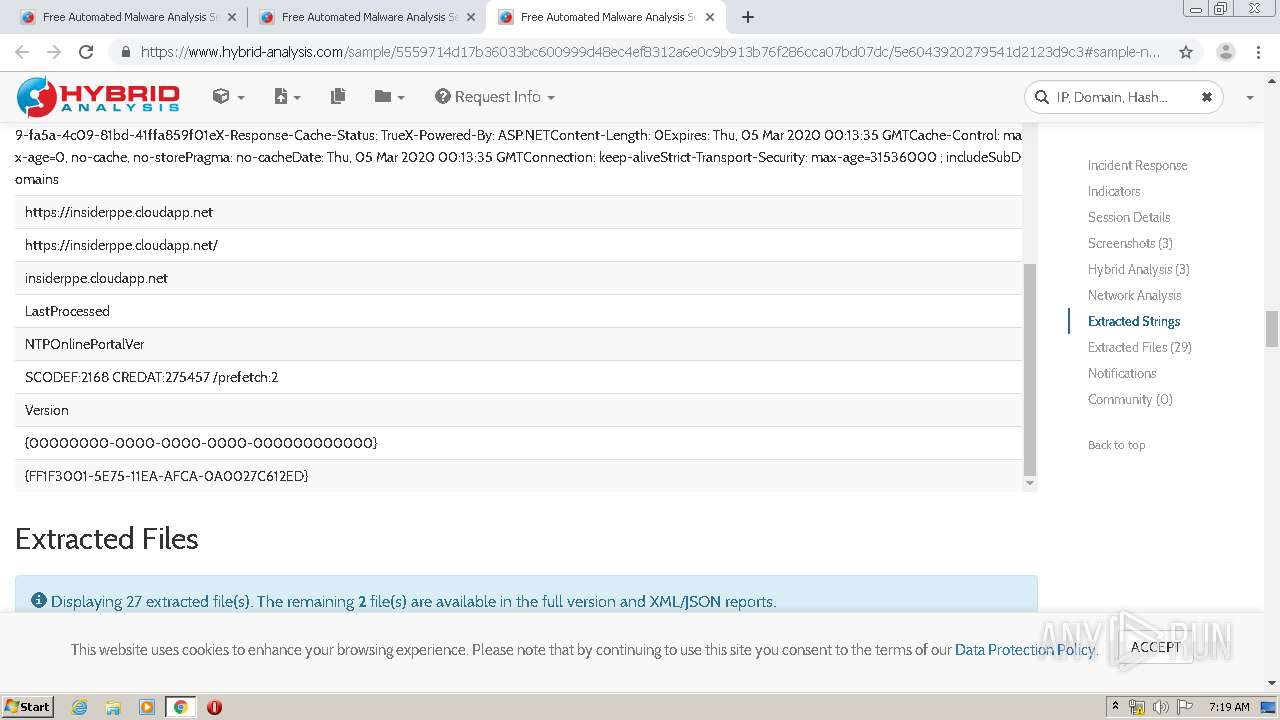This screenshot has width=1280, height=720.
Task: Select string https://insiderppe.cloudapp.net row
Action: [x=519, y=212]
